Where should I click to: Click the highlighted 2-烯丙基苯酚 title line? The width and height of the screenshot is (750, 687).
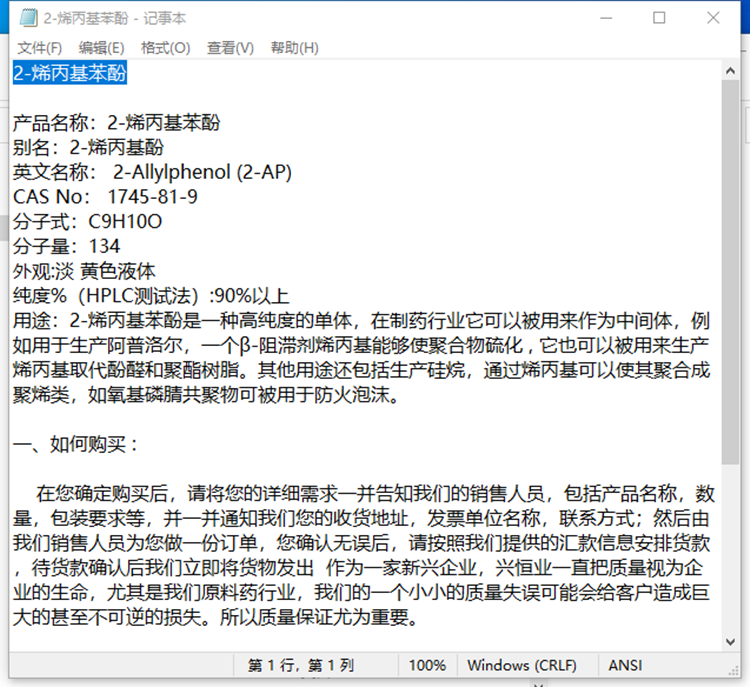tap(70, 72)
